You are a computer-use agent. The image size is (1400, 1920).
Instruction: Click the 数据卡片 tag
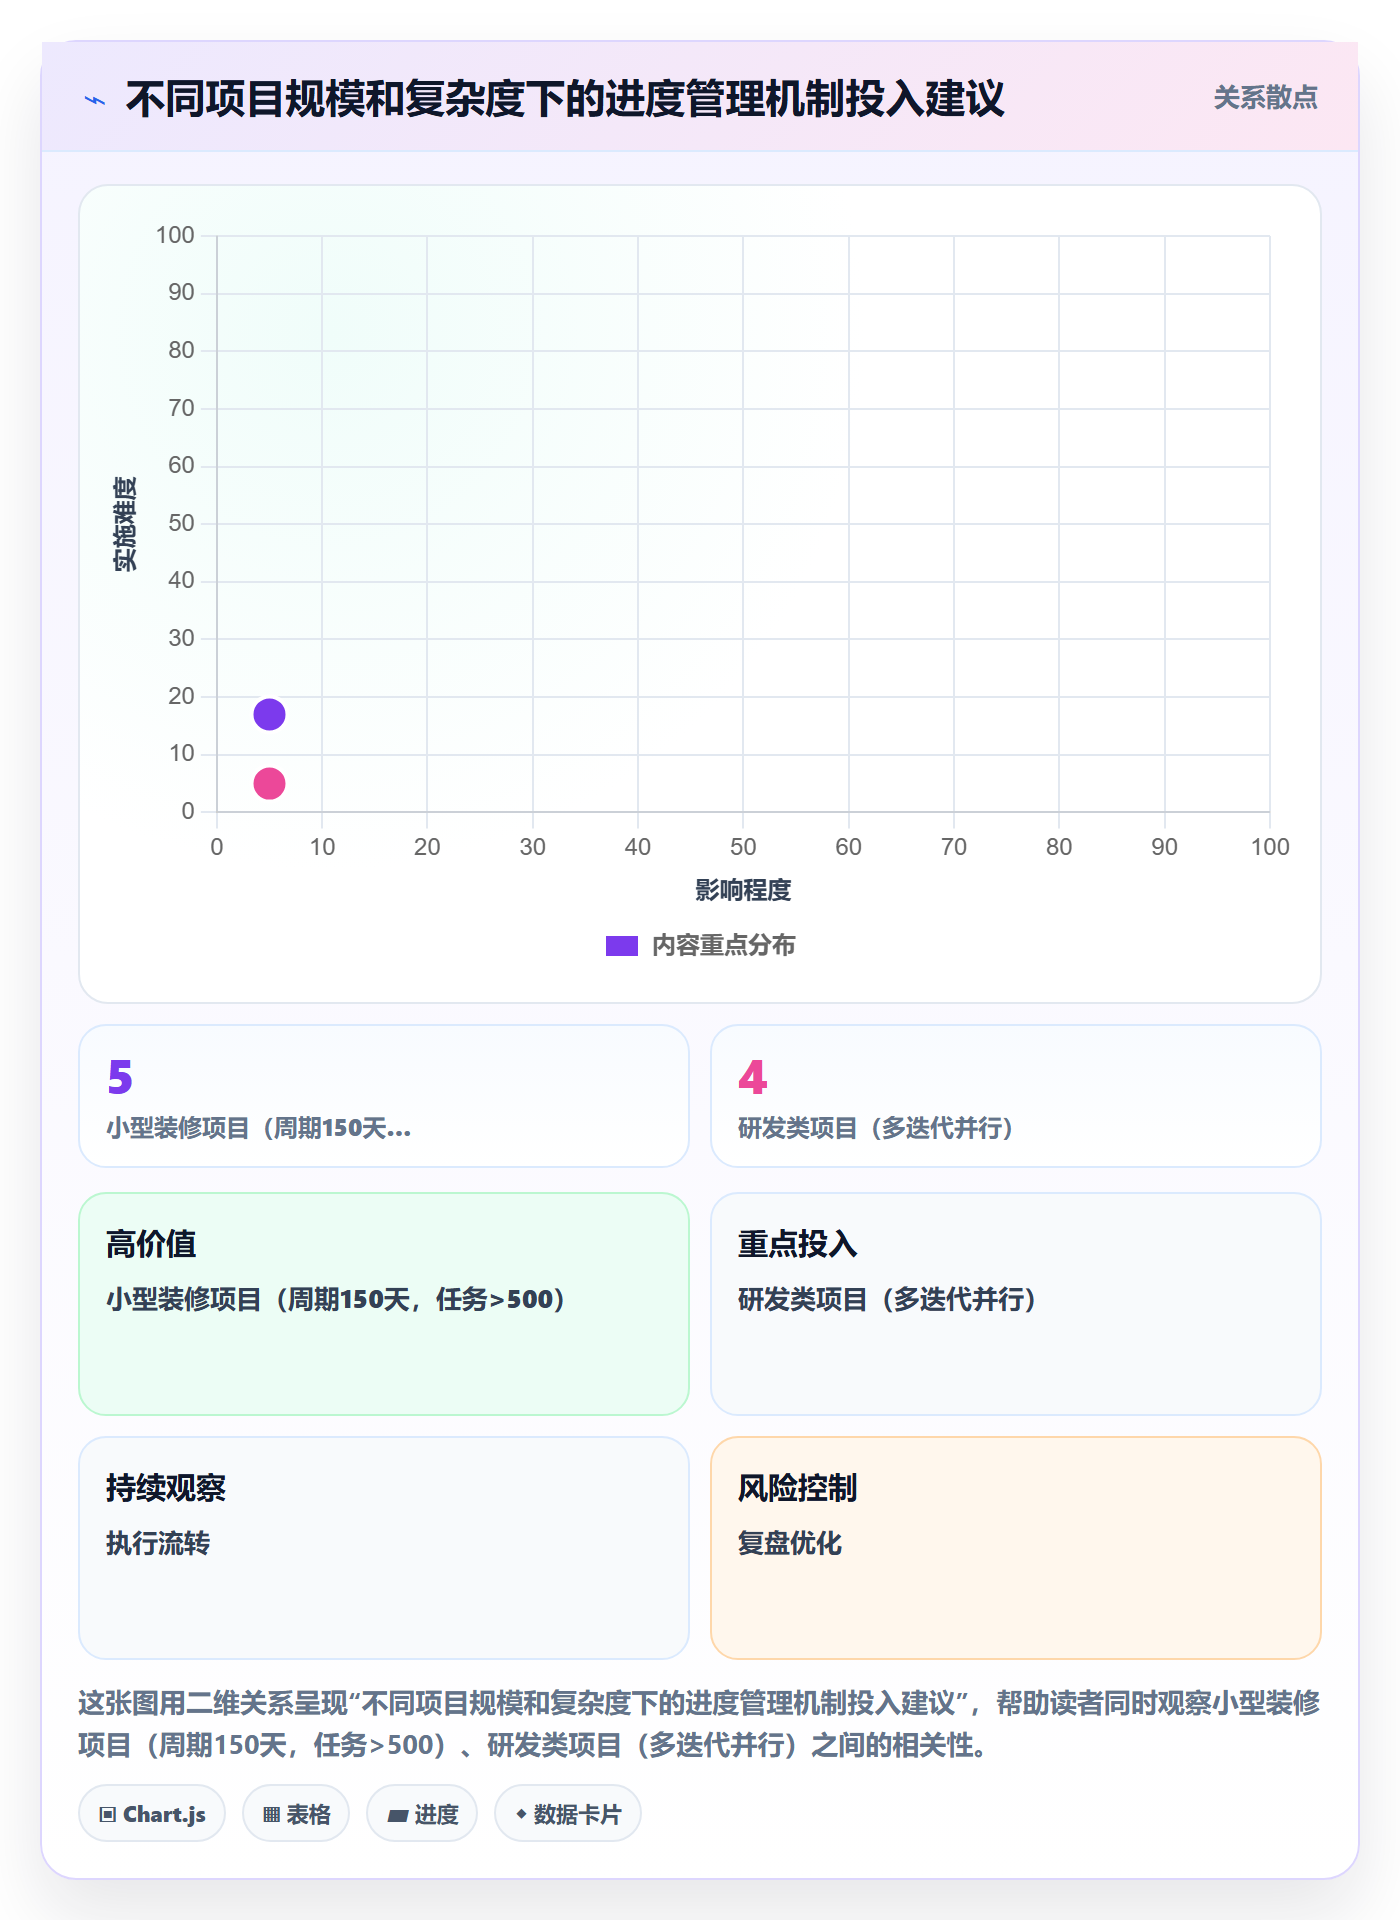[568, 1814]
